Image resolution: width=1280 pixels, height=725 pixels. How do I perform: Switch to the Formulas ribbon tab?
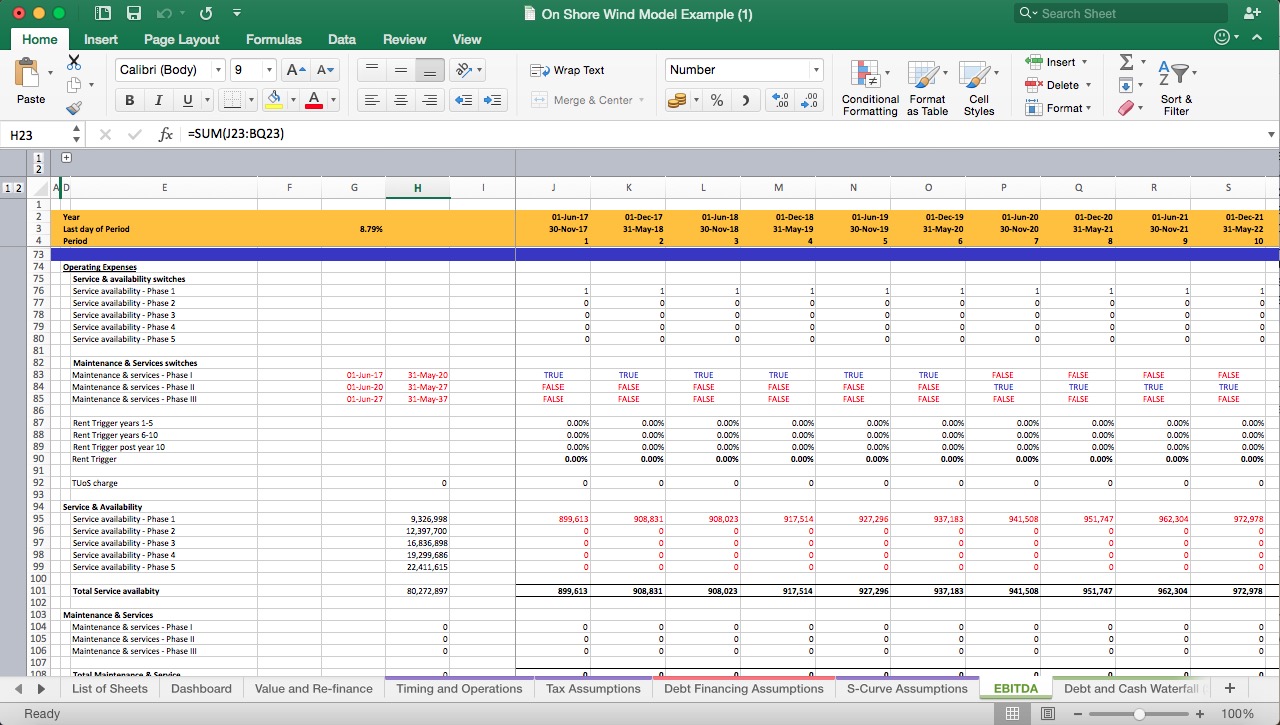coord(273,39)
